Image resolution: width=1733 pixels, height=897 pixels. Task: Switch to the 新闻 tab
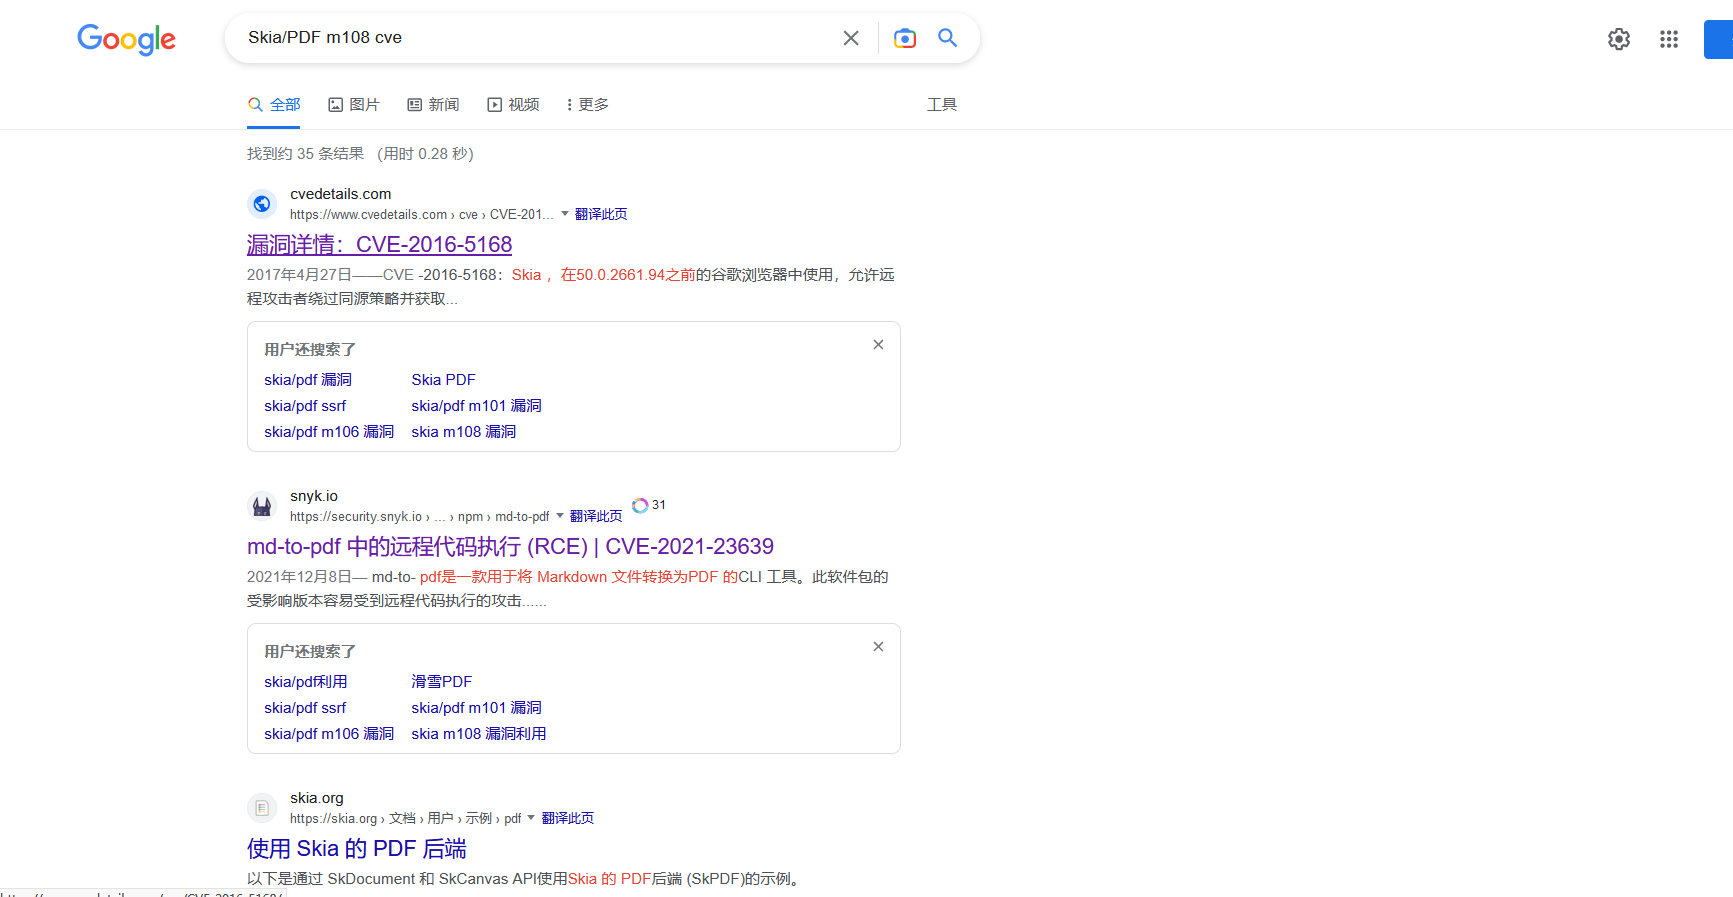pyautogui.click(x=433, y=105)
